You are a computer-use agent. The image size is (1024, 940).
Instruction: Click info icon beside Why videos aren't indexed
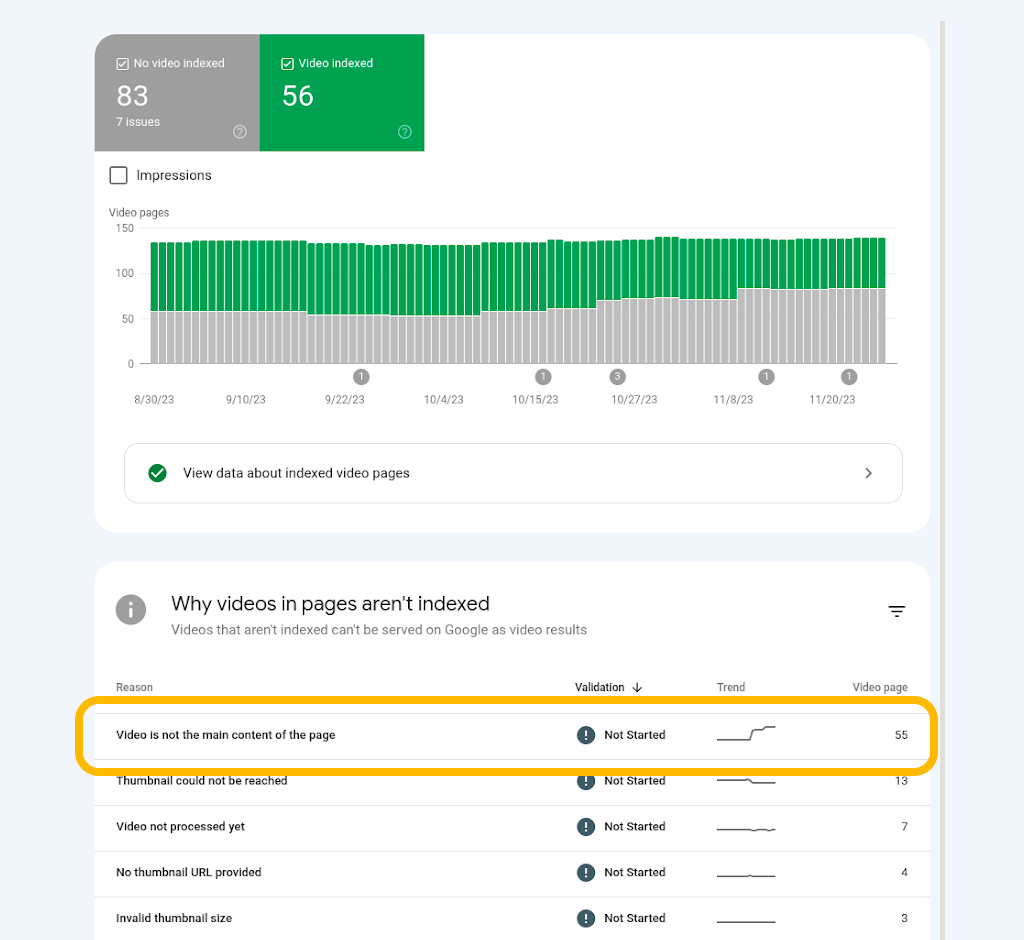(131, 610)
